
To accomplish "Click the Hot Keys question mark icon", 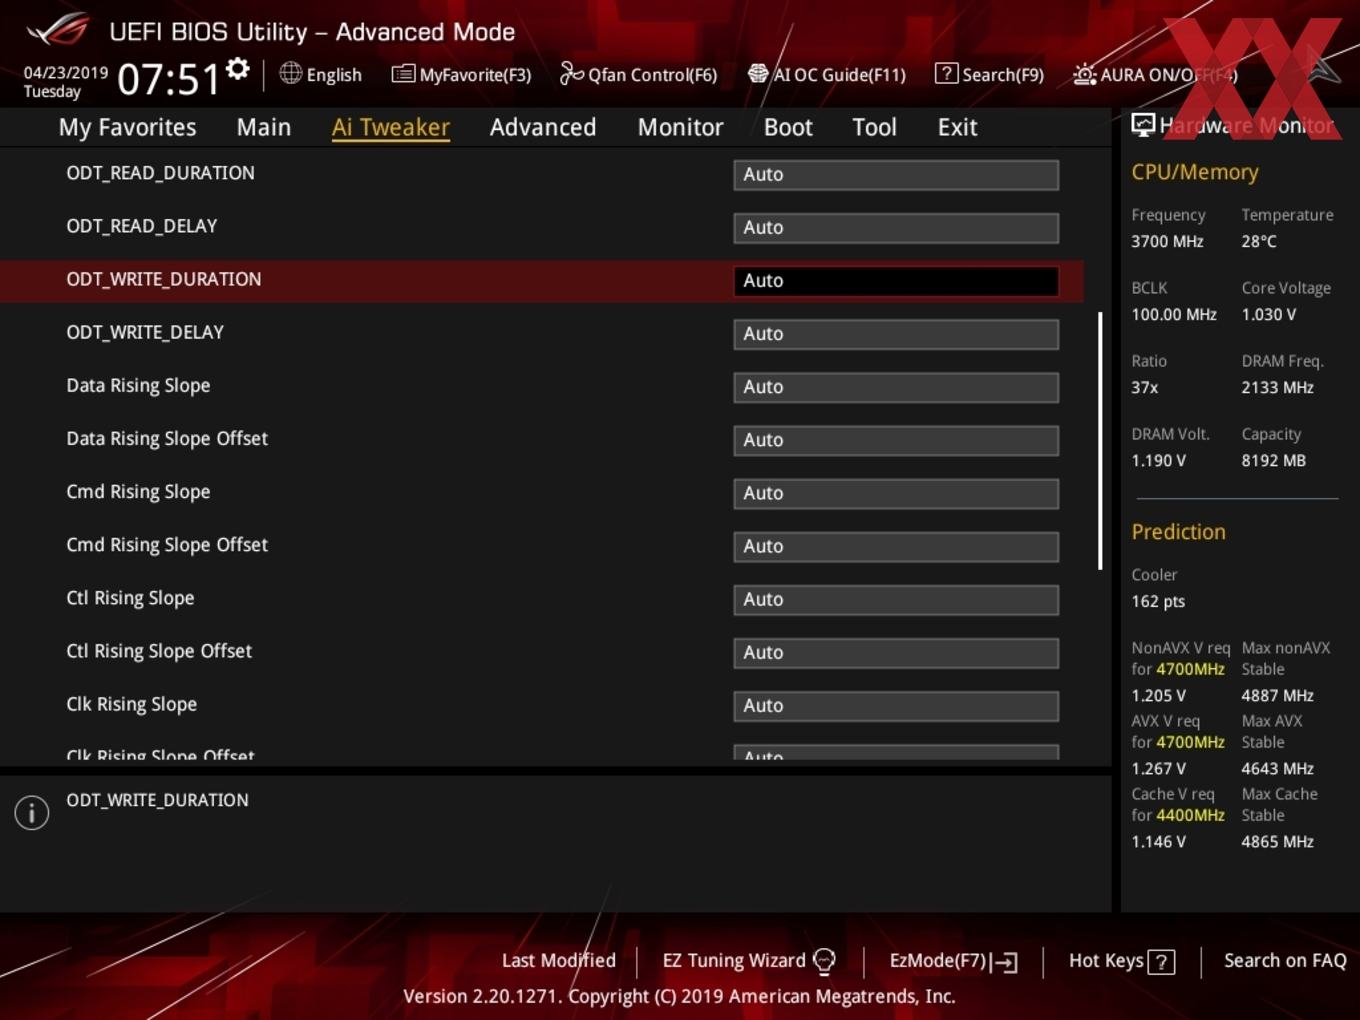I will click(x=1161, y=962).
